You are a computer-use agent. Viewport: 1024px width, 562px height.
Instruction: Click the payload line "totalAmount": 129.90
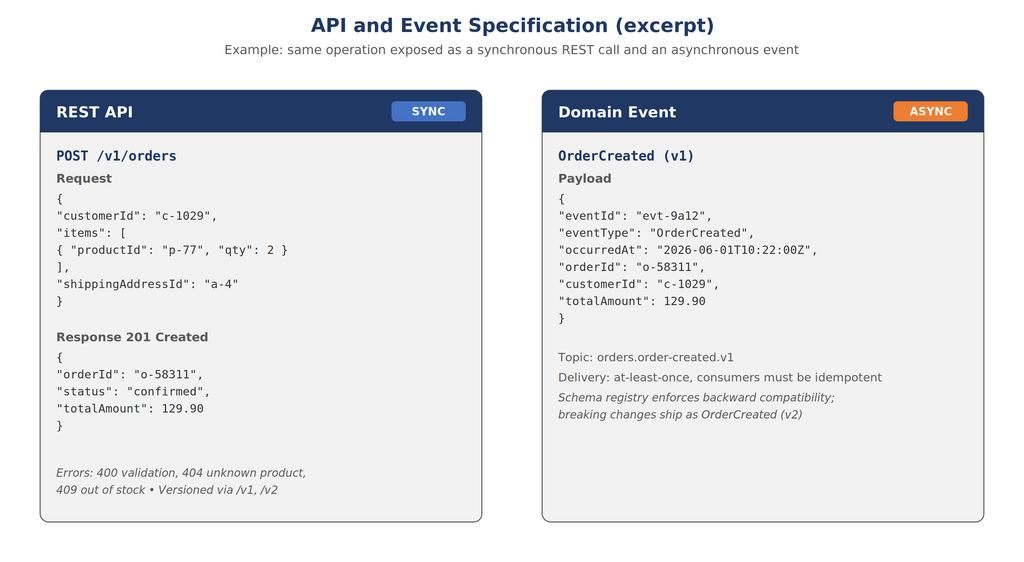point(632,301)
